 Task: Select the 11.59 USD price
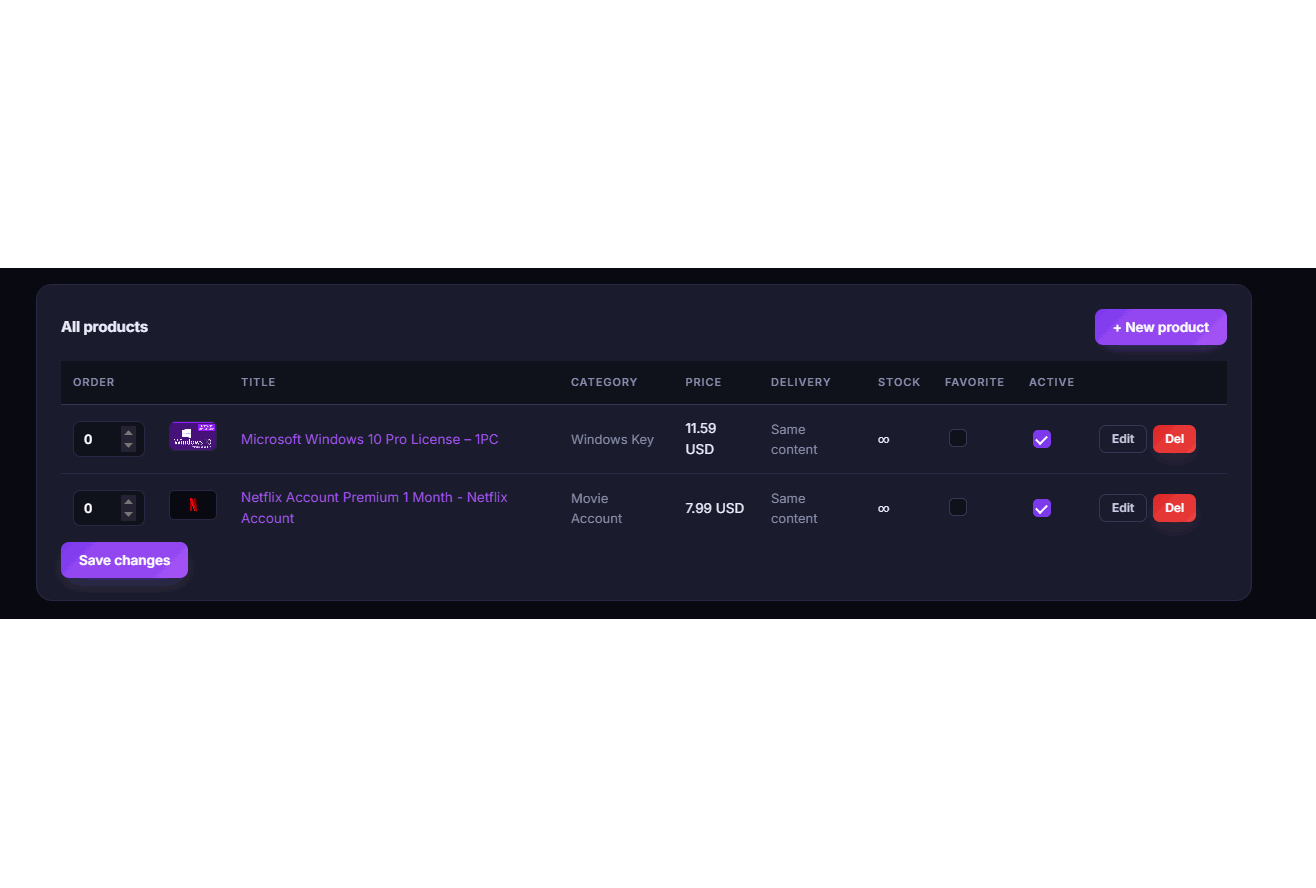click(x=700, y=439)
